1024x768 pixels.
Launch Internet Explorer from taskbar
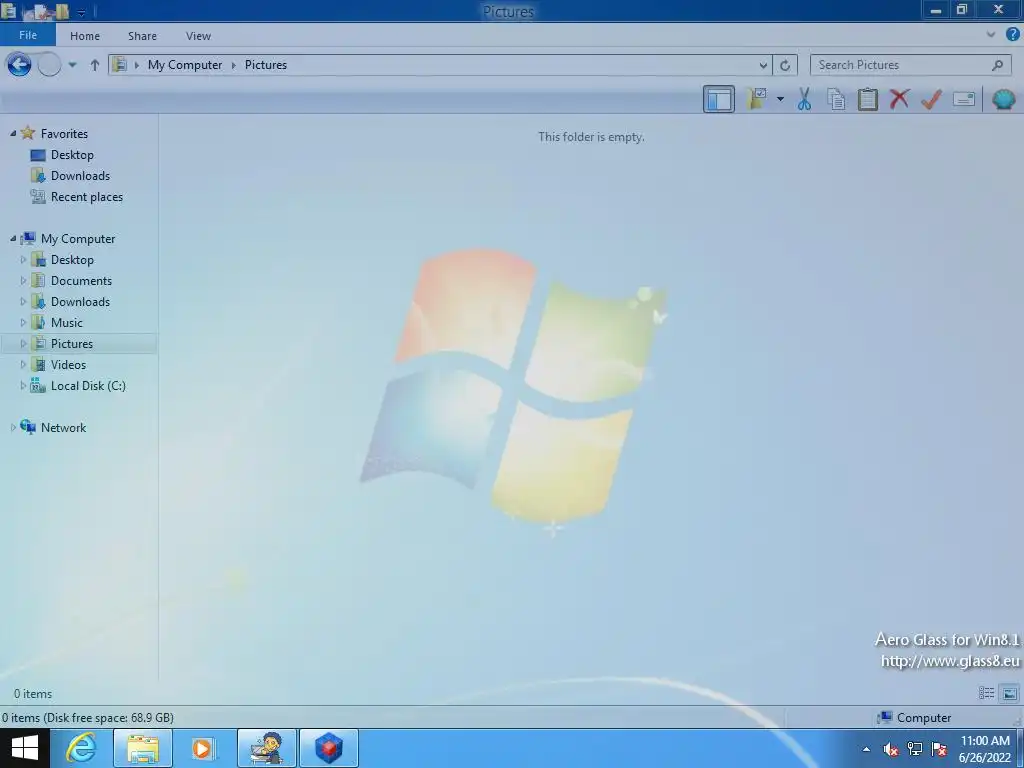(81, 748)
